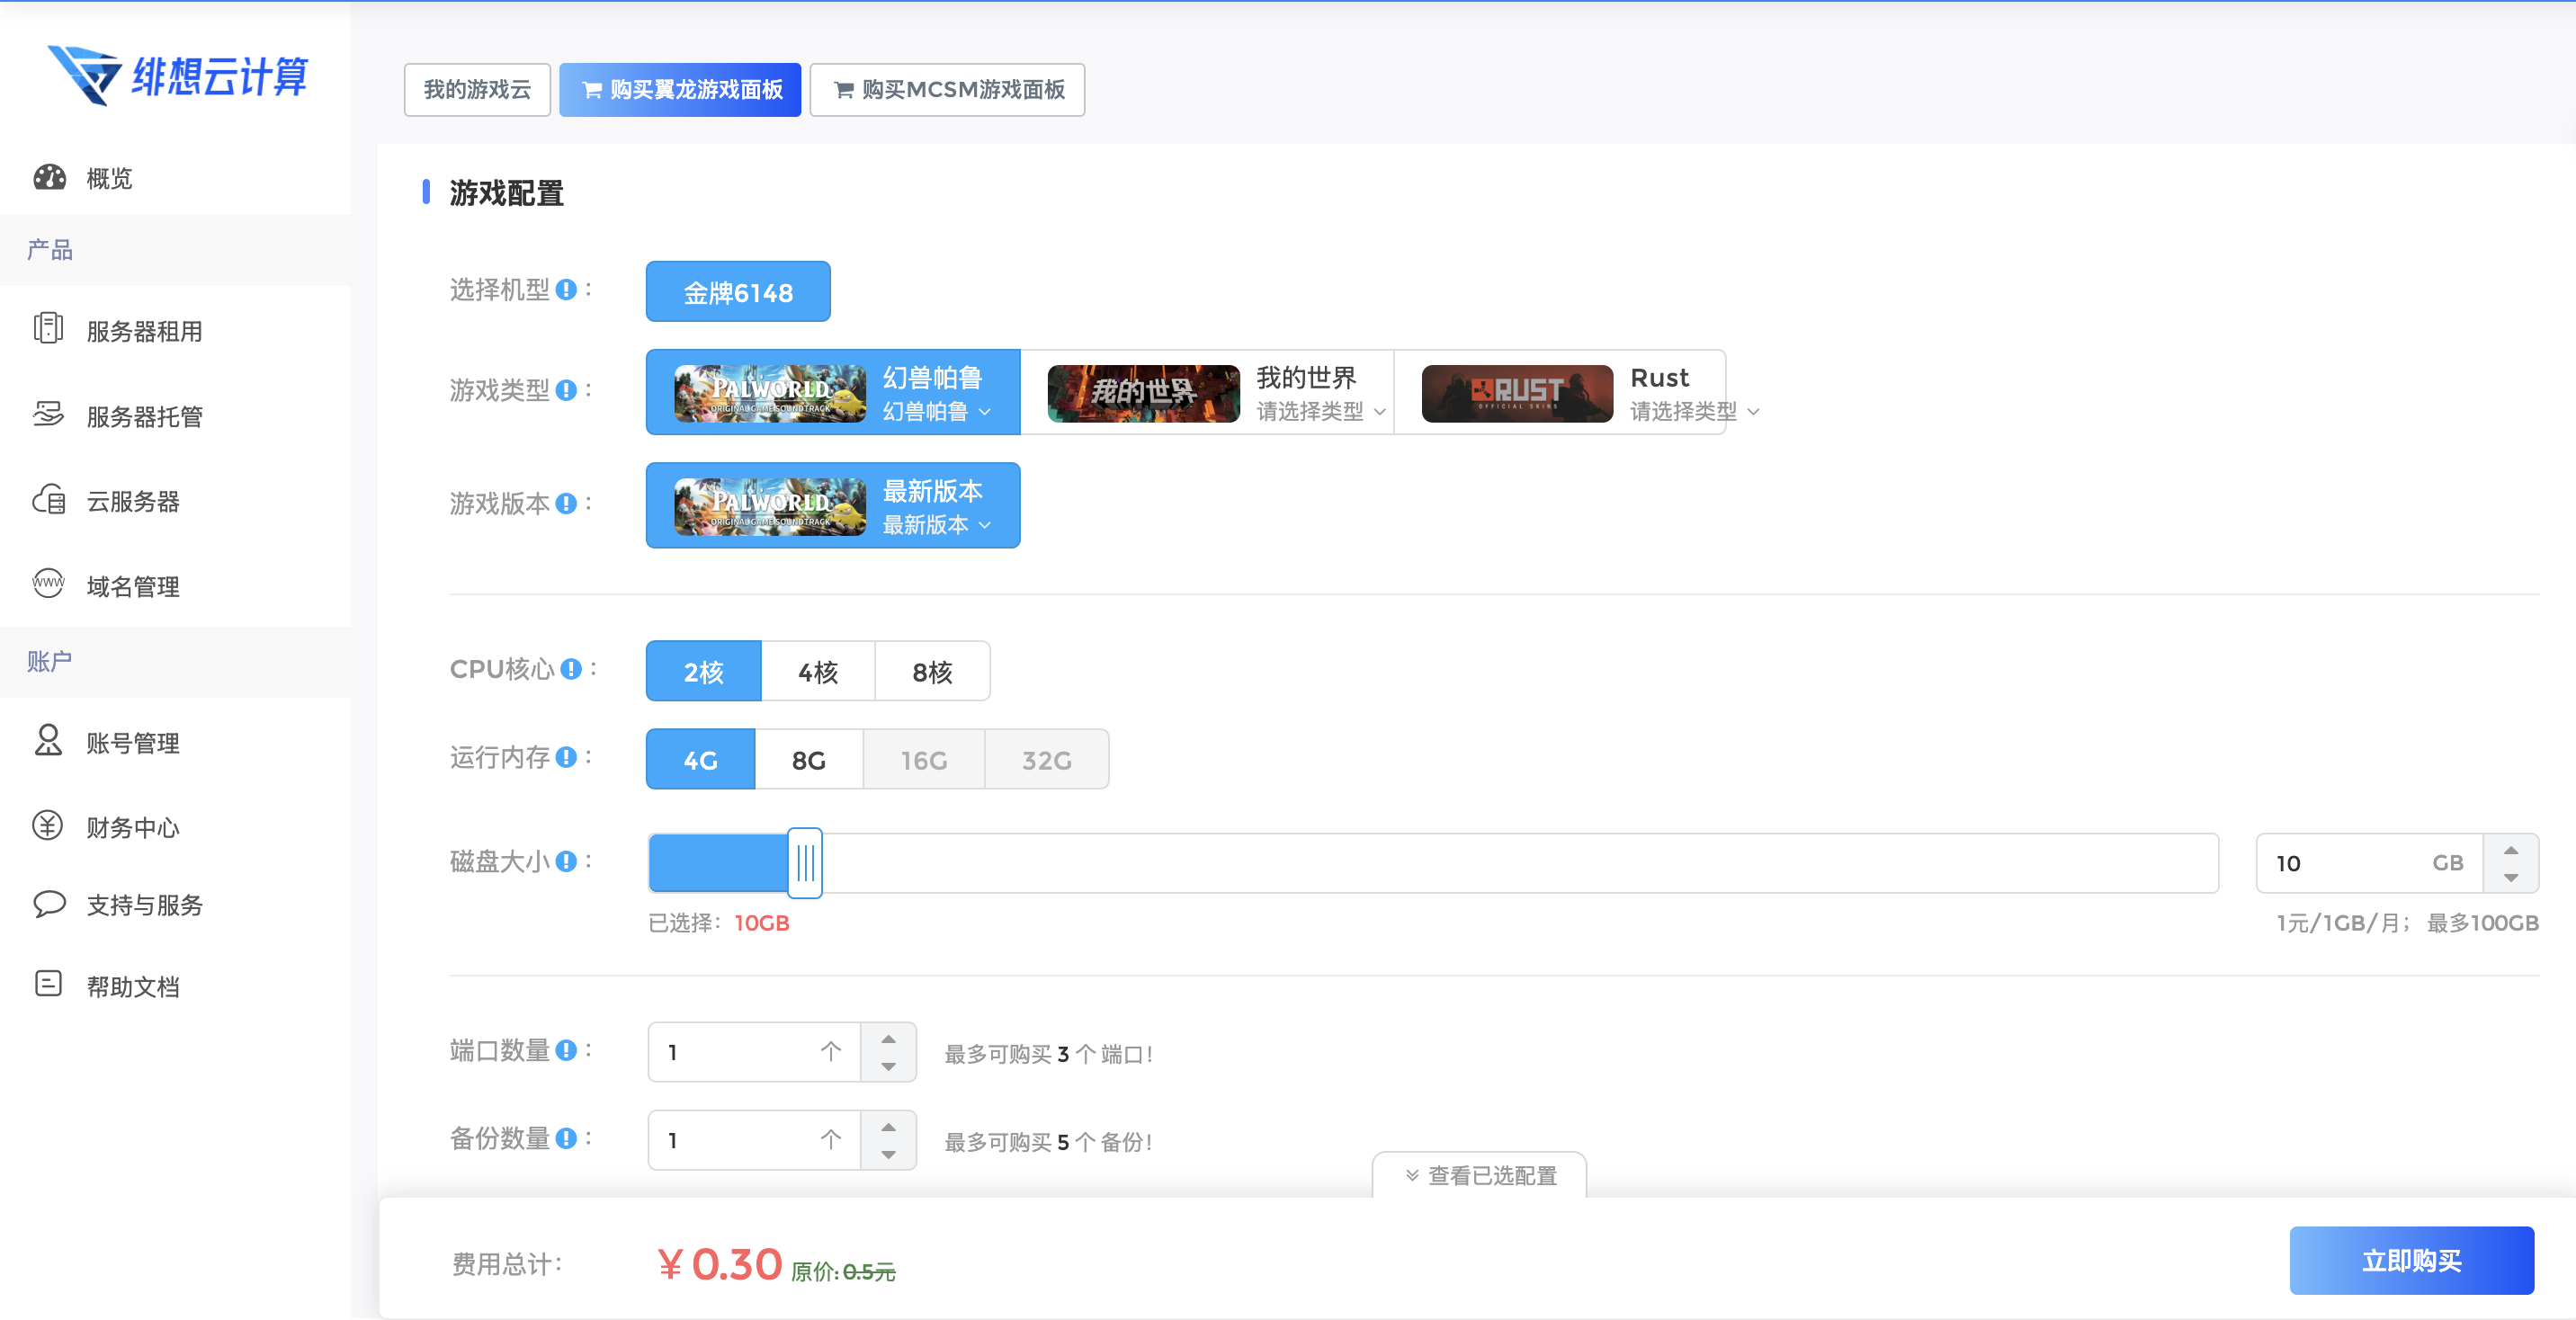Click the 域名管理 www icon
Screen dimensions: 2576x1320
coord(48,583)
